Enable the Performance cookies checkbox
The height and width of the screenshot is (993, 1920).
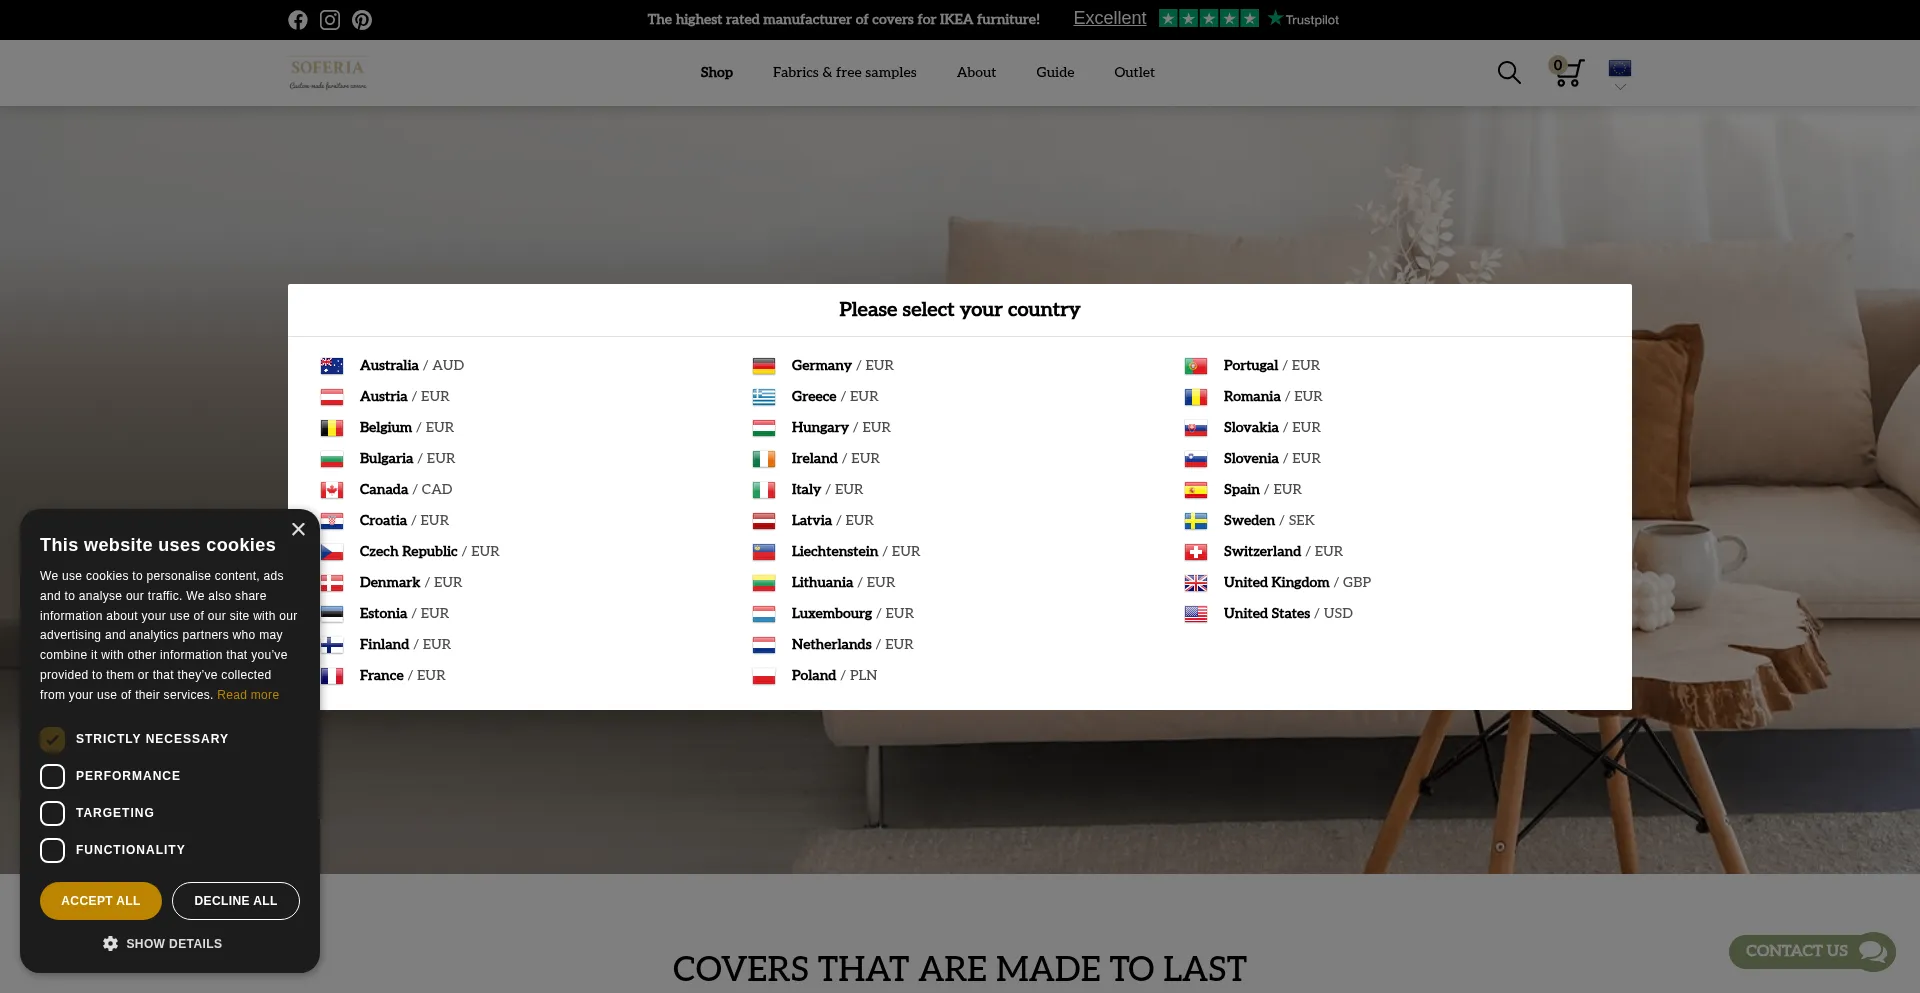click(52, 776)
